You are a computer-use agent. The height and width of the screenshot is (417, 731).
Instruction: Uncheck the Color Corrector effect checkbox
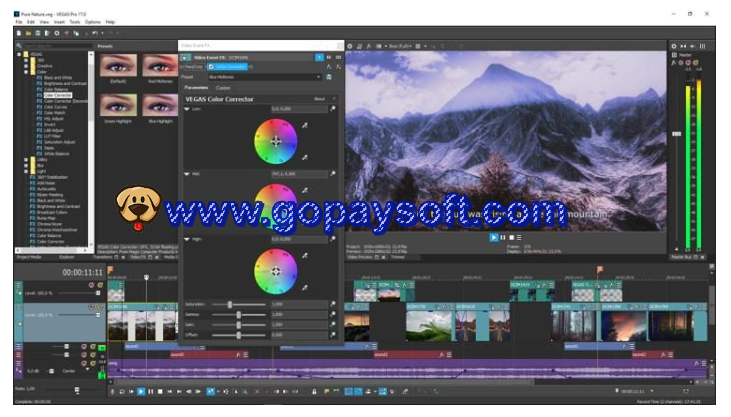pyautogui.click(x=211, y=67)
